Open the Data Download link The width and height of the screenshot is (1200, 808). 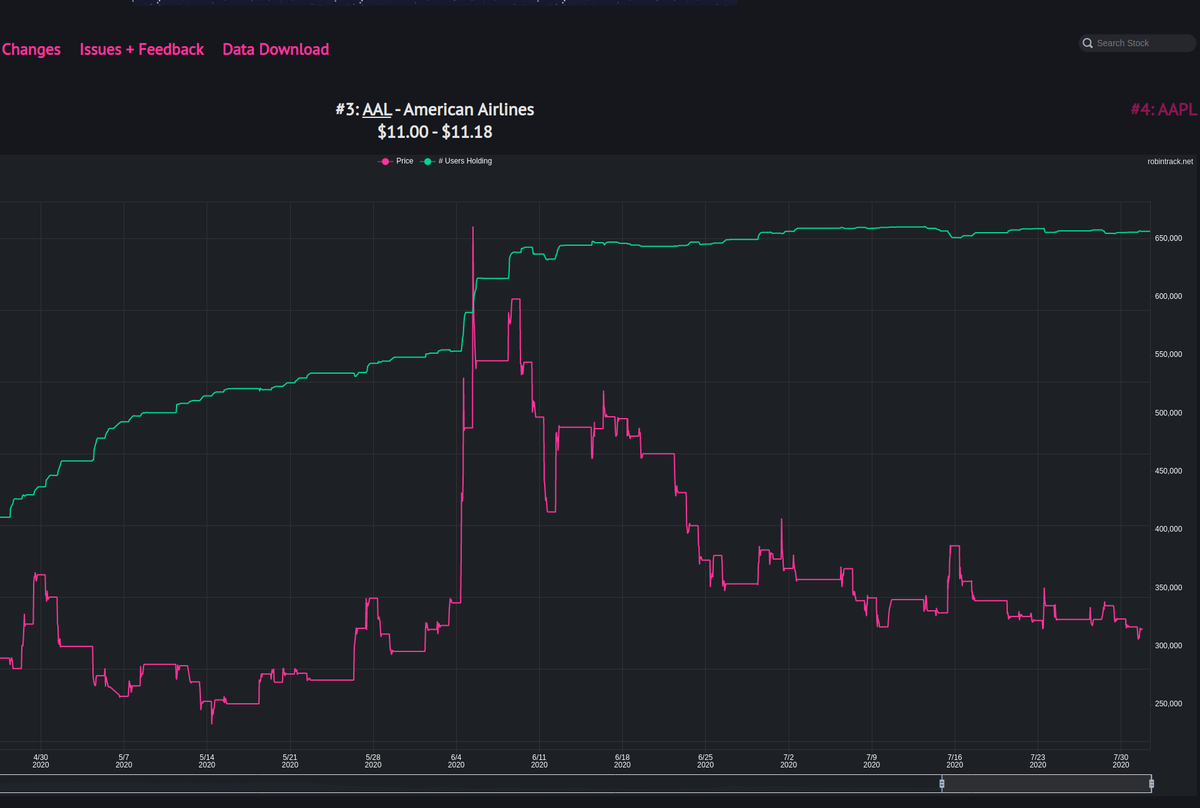276,49
